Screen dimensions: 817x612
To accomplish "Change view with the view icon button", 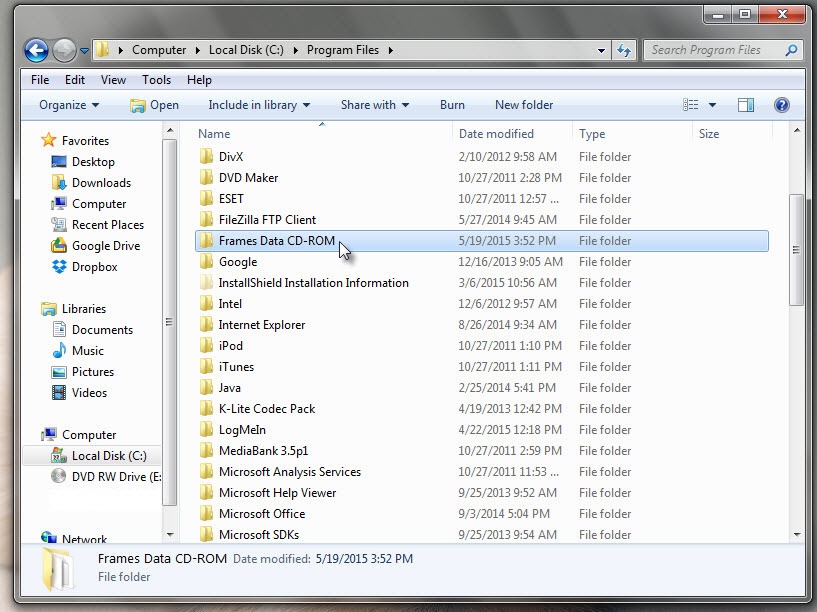I will (x=690, y=105).
